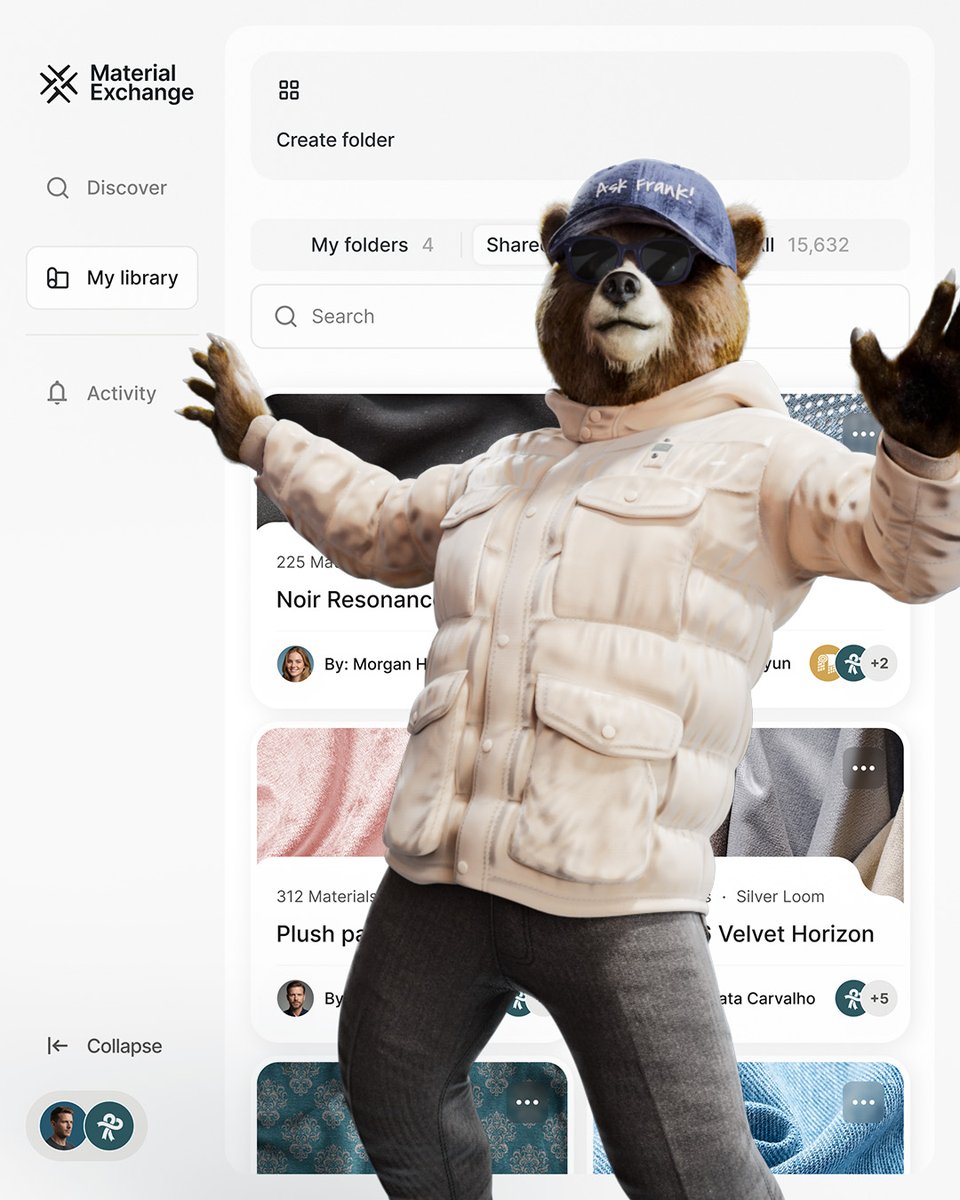The width and height of the screenshot is (960, 1200).
Task: Switch to the My folders tab
Action: pos(372,245)
